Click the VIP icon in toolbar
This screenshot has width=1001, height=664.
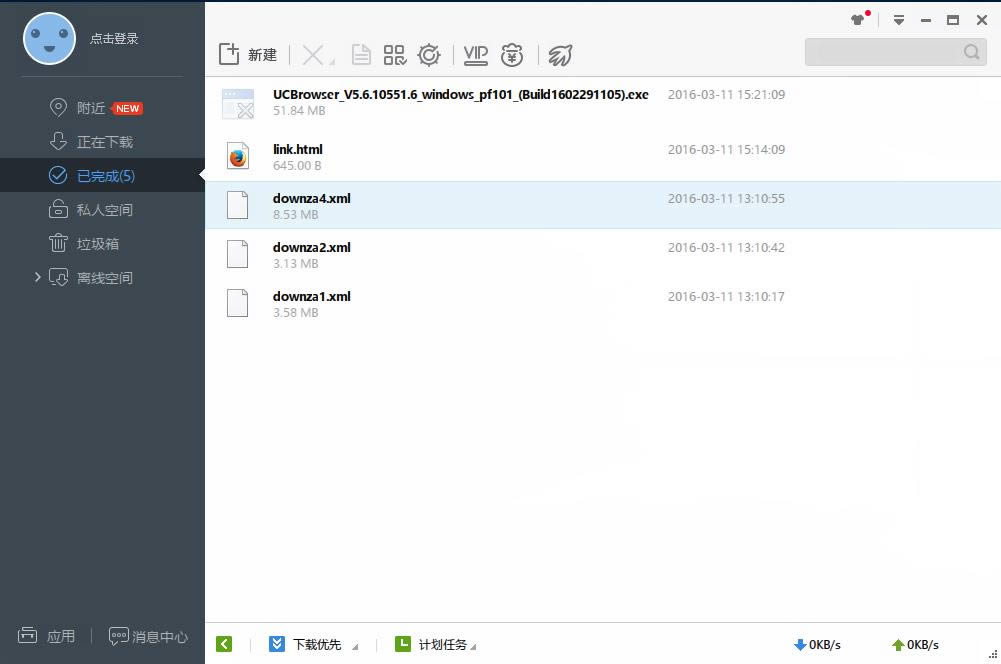476,55
